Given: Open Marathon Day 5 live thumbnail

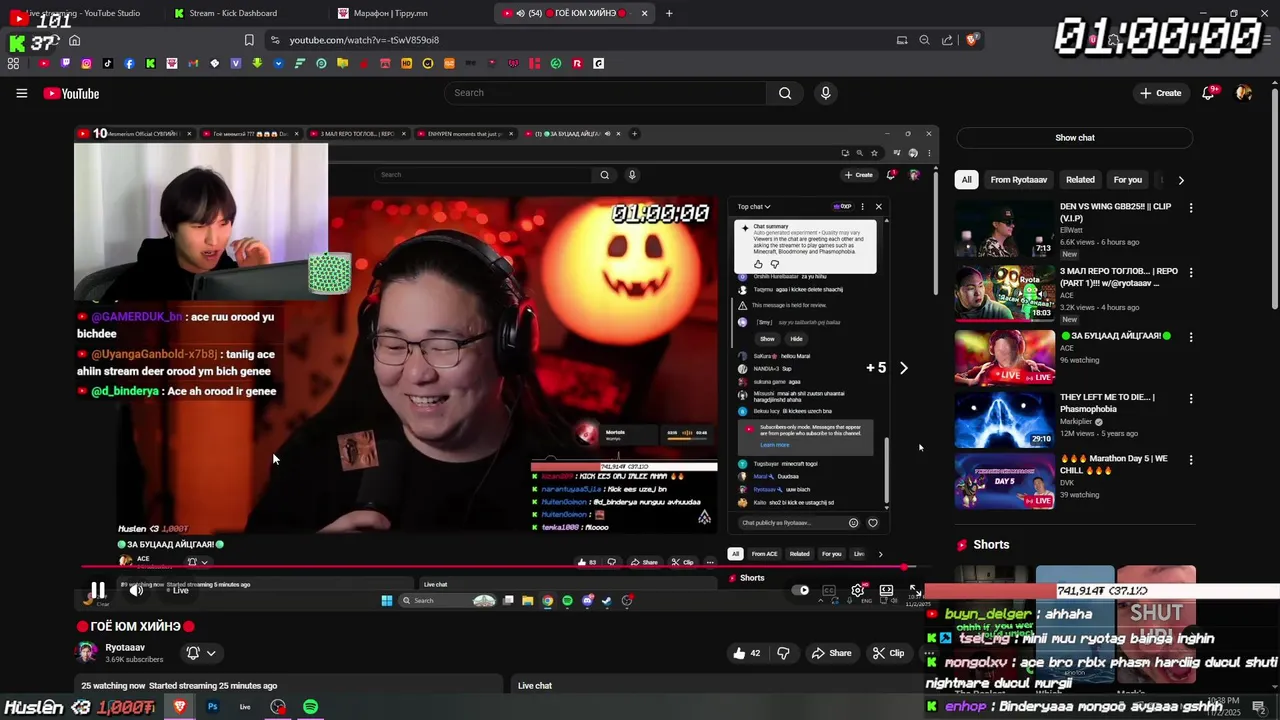Looking at the screenshot, I should 1005,481.
